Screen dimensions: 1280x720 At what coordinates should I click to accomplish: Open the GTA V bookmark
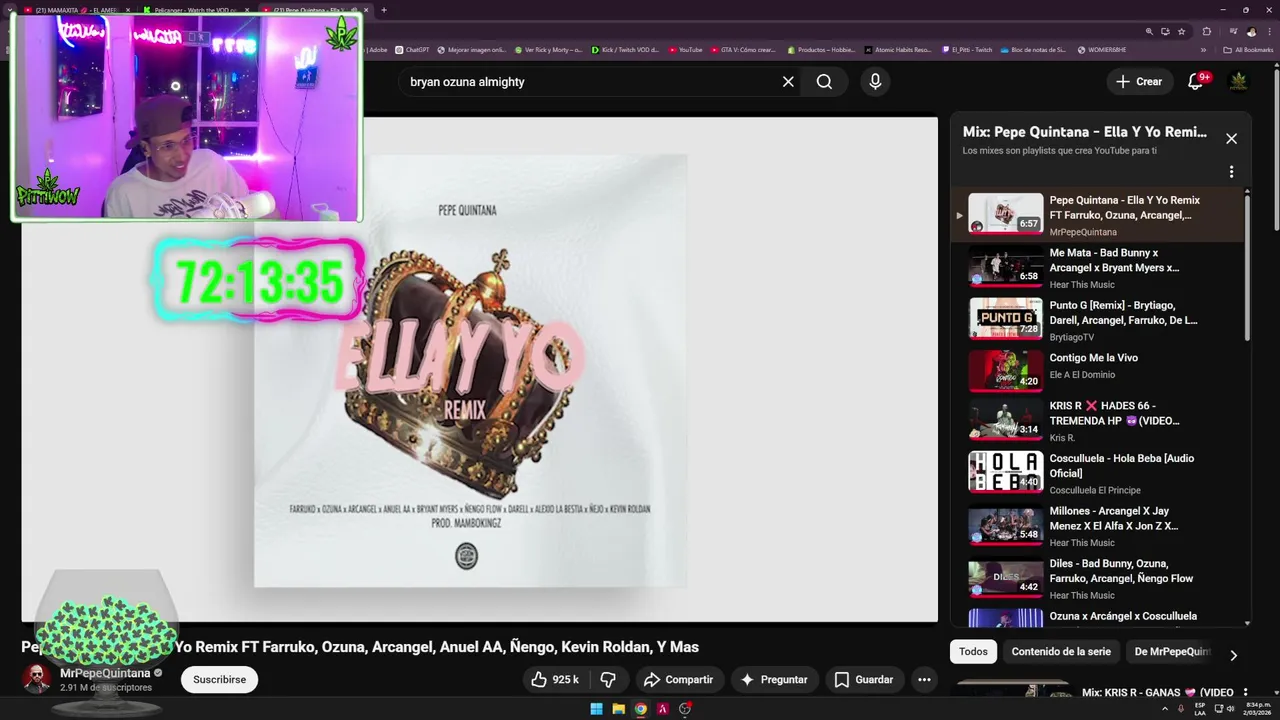point(743,49)
